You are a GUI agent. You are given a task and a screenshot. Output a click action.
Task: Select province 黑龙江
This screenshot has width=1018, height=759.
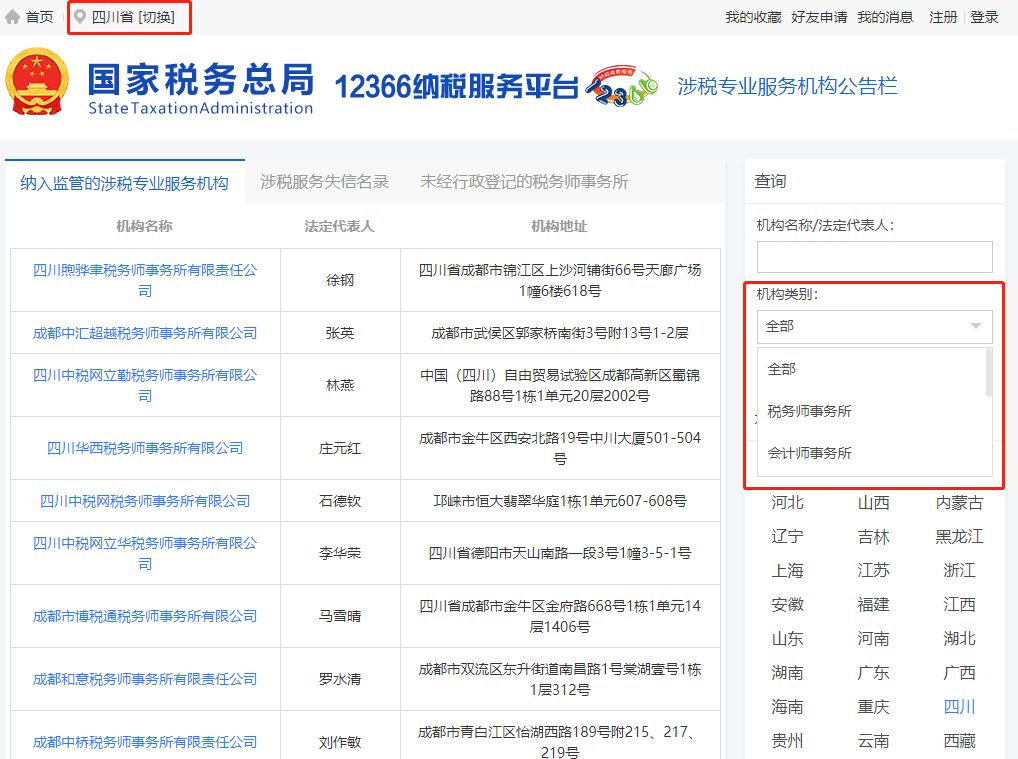click(x=960, y=536)
